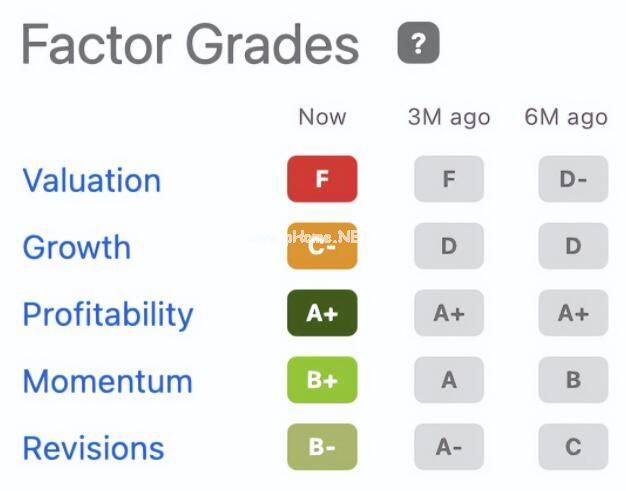Open the Valuation factor link
This screenshot has height=491, width=626.
click(x=92, y=180)
